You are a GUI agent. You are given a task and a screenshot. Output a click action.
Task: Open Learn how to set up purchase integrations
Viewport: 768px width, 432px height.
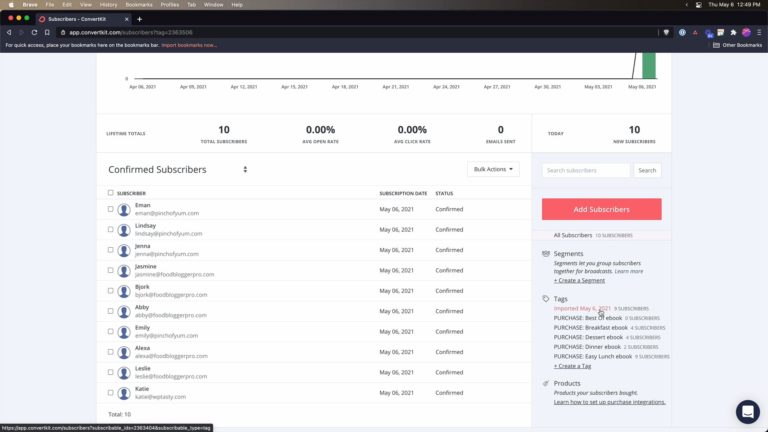pyautogui.click(x=610, y=402)
